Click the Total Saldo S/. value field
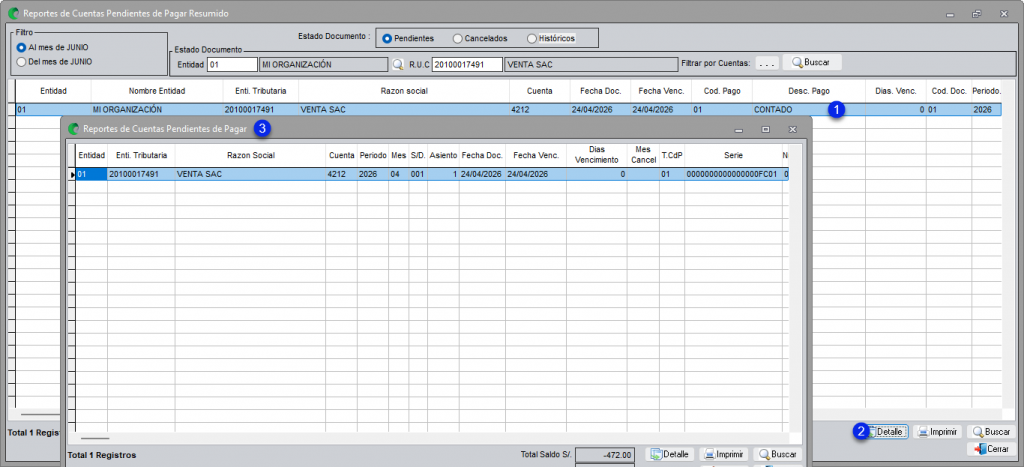Screen dimensions: 1024x467 point(605,455)
